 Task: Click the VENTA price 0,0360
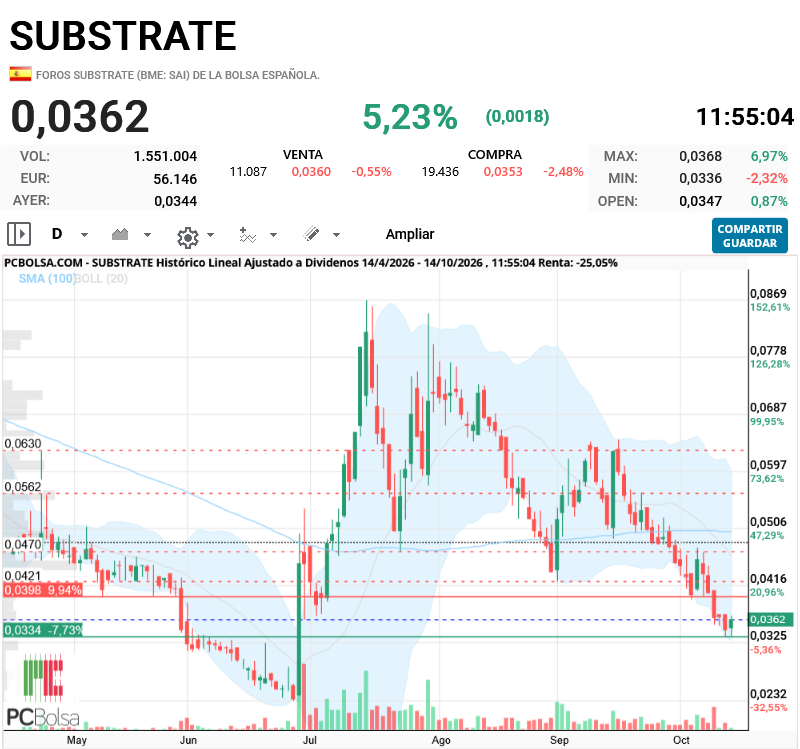click(311, 172)
